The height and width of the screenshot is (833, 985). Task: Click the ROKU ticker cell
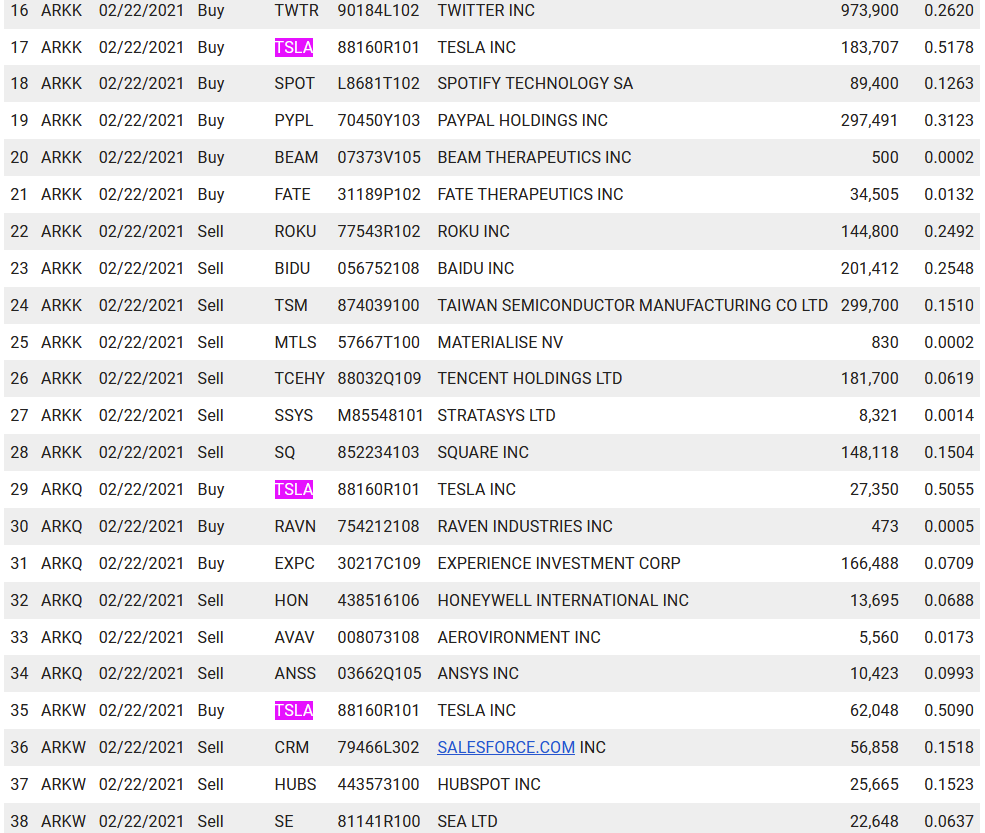295,231
